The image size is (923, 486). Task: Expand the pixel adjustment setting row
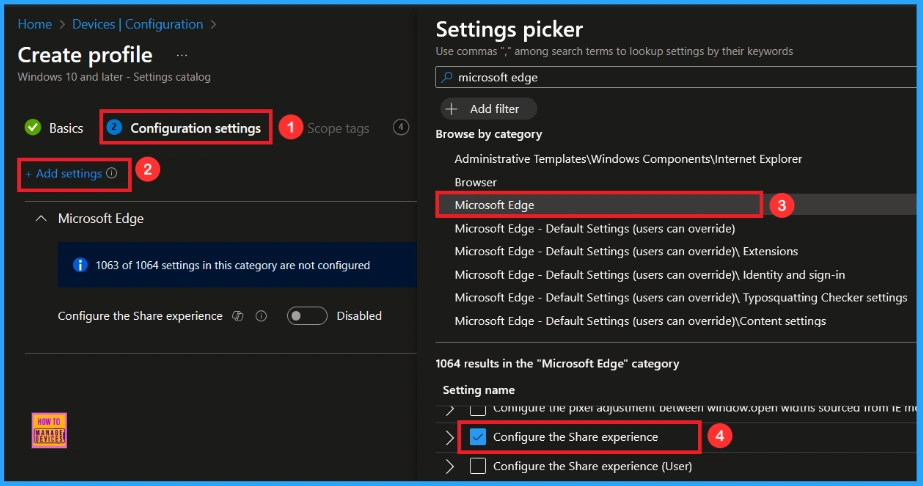pyautogui.click(x=450, y=409)
